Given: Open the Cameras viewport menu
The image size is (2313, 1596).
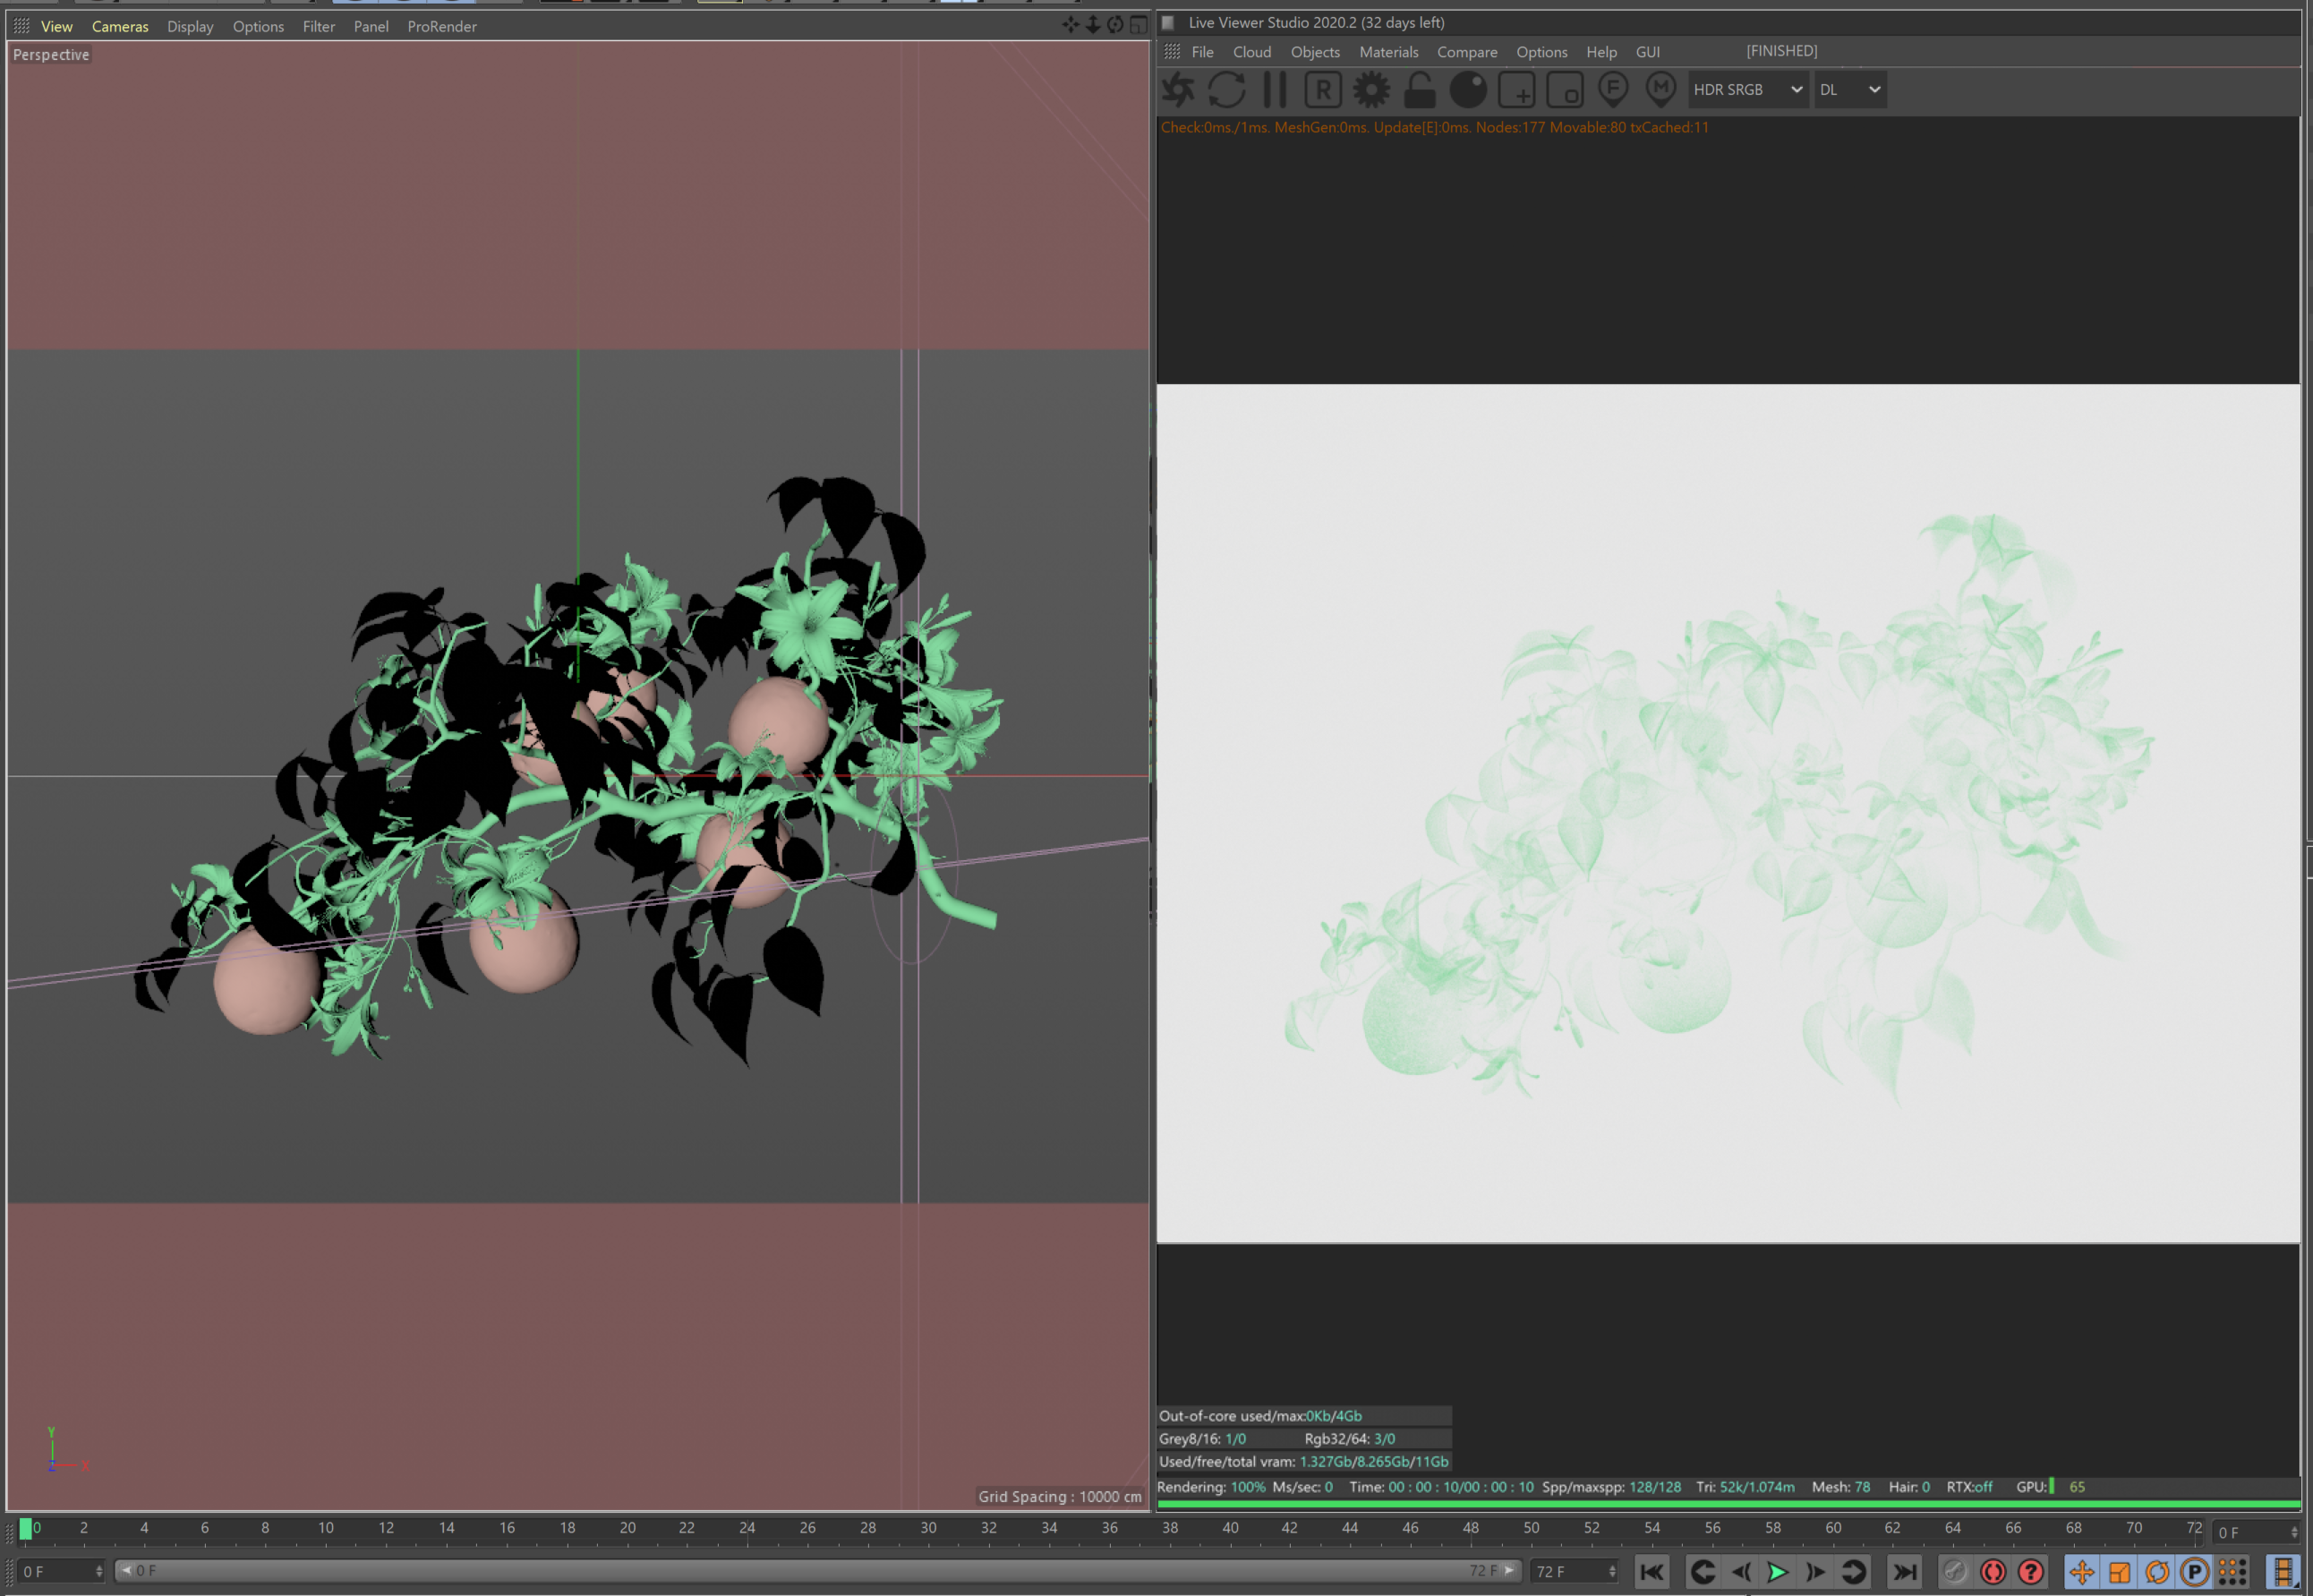Looking at the screenshot, I should tap(120, 27).
